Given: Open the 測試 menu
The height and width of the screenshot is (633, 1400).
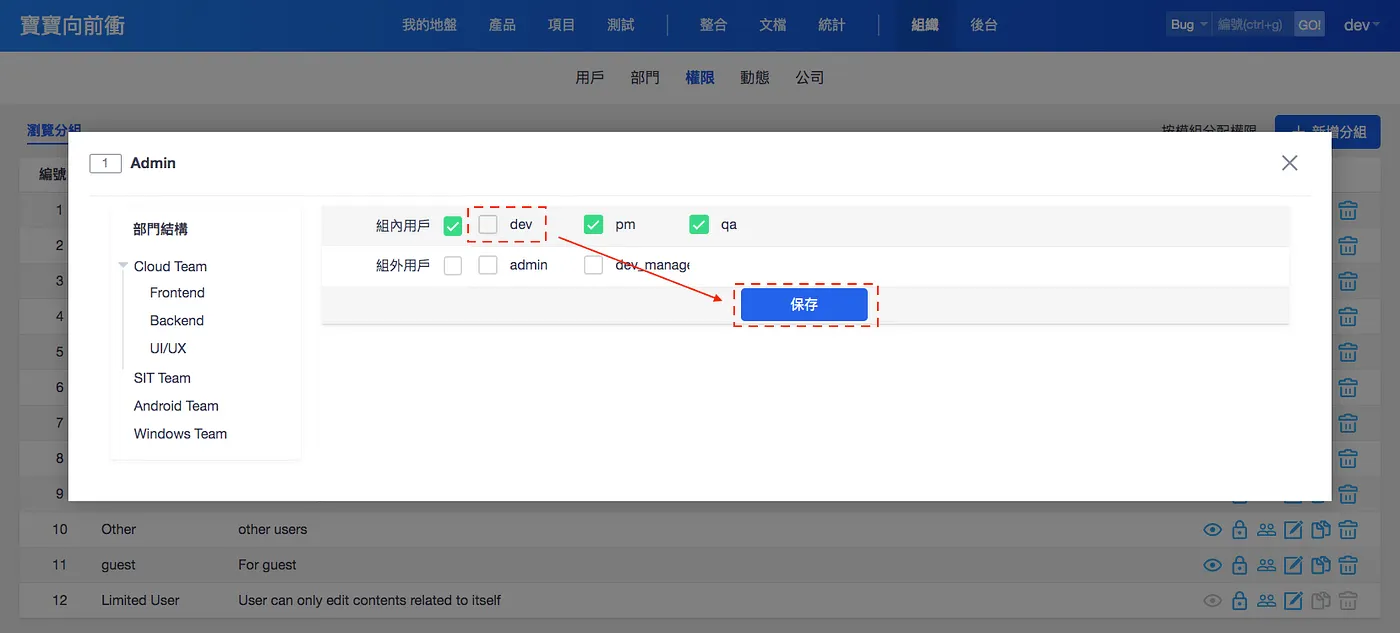Looking at the screenshot, I should pyautogui.click(x=621, y=25).
